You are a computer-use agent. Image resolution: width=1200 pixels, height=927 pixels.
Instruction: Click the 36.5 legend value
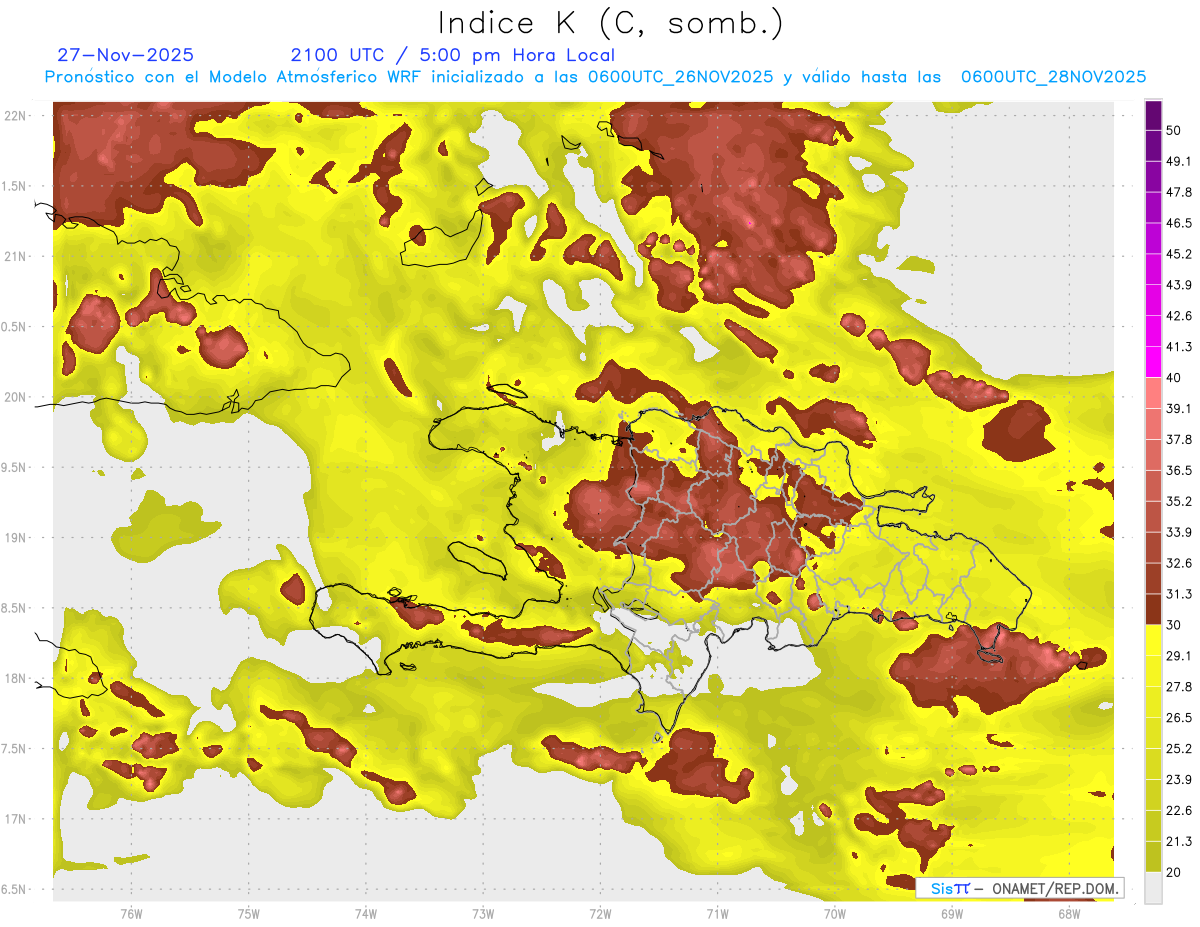[1179, 470]
